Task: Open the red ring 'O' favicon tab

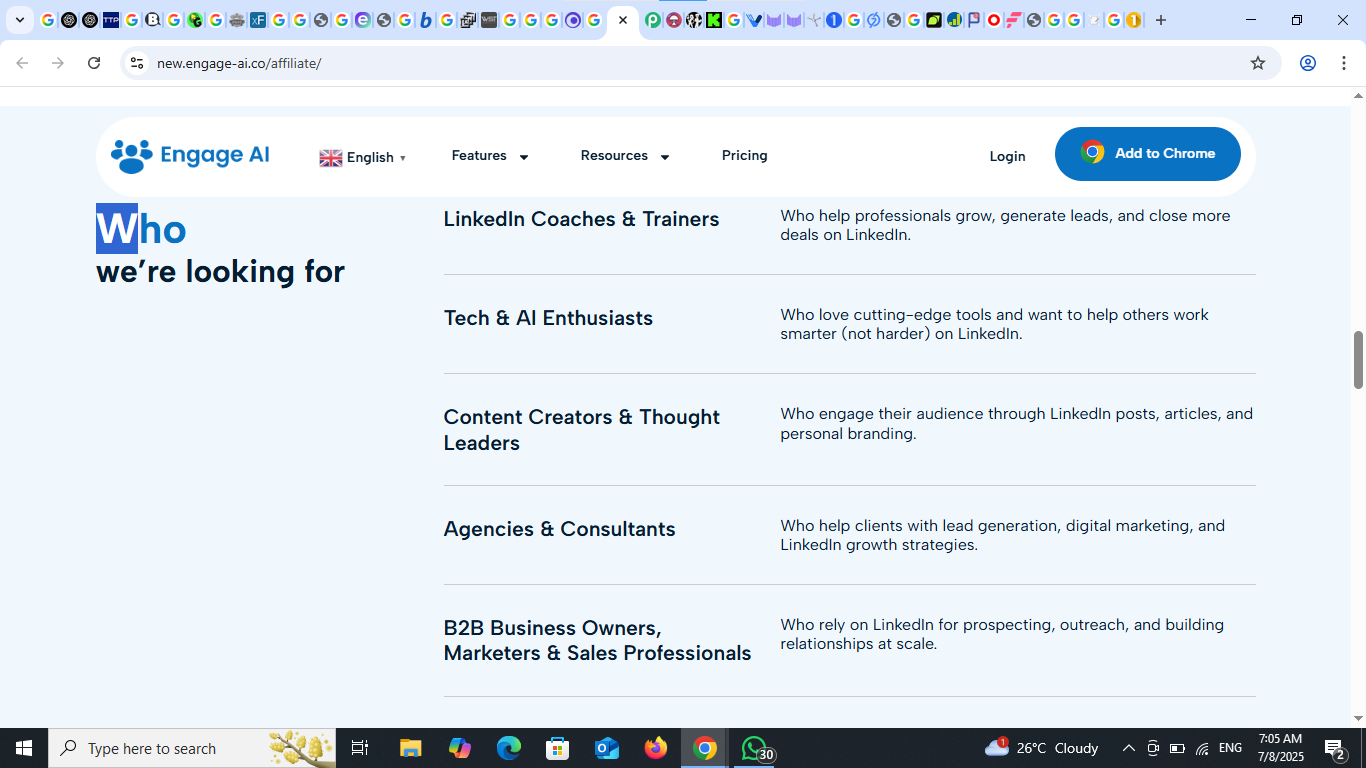Action: tap(994, 20)
